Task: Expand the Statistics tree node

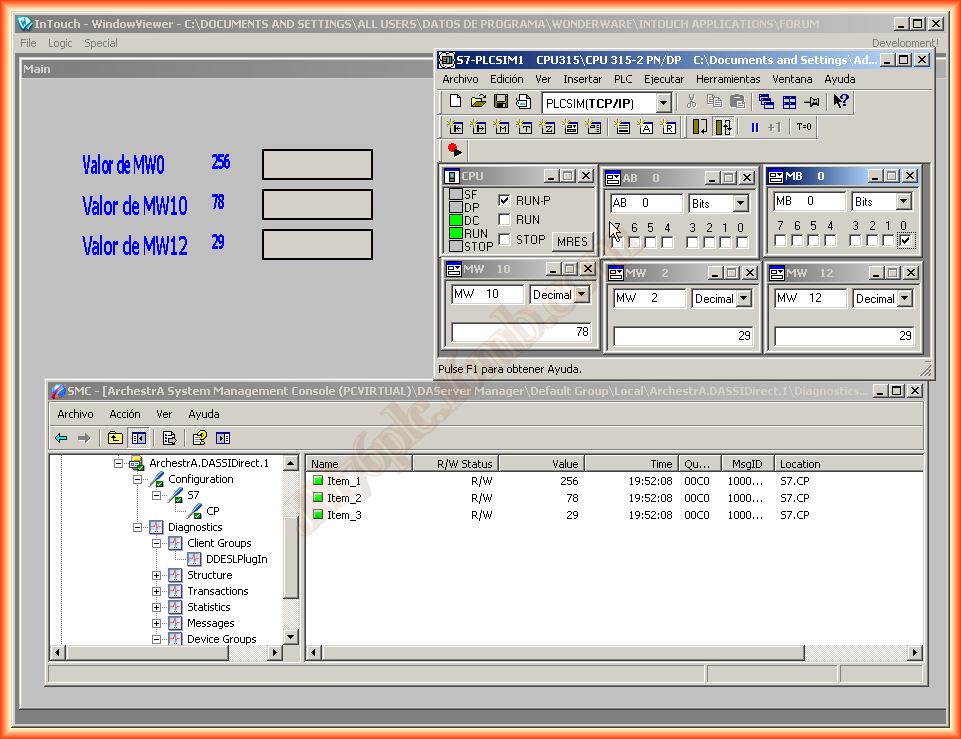Action: point(157,607)
